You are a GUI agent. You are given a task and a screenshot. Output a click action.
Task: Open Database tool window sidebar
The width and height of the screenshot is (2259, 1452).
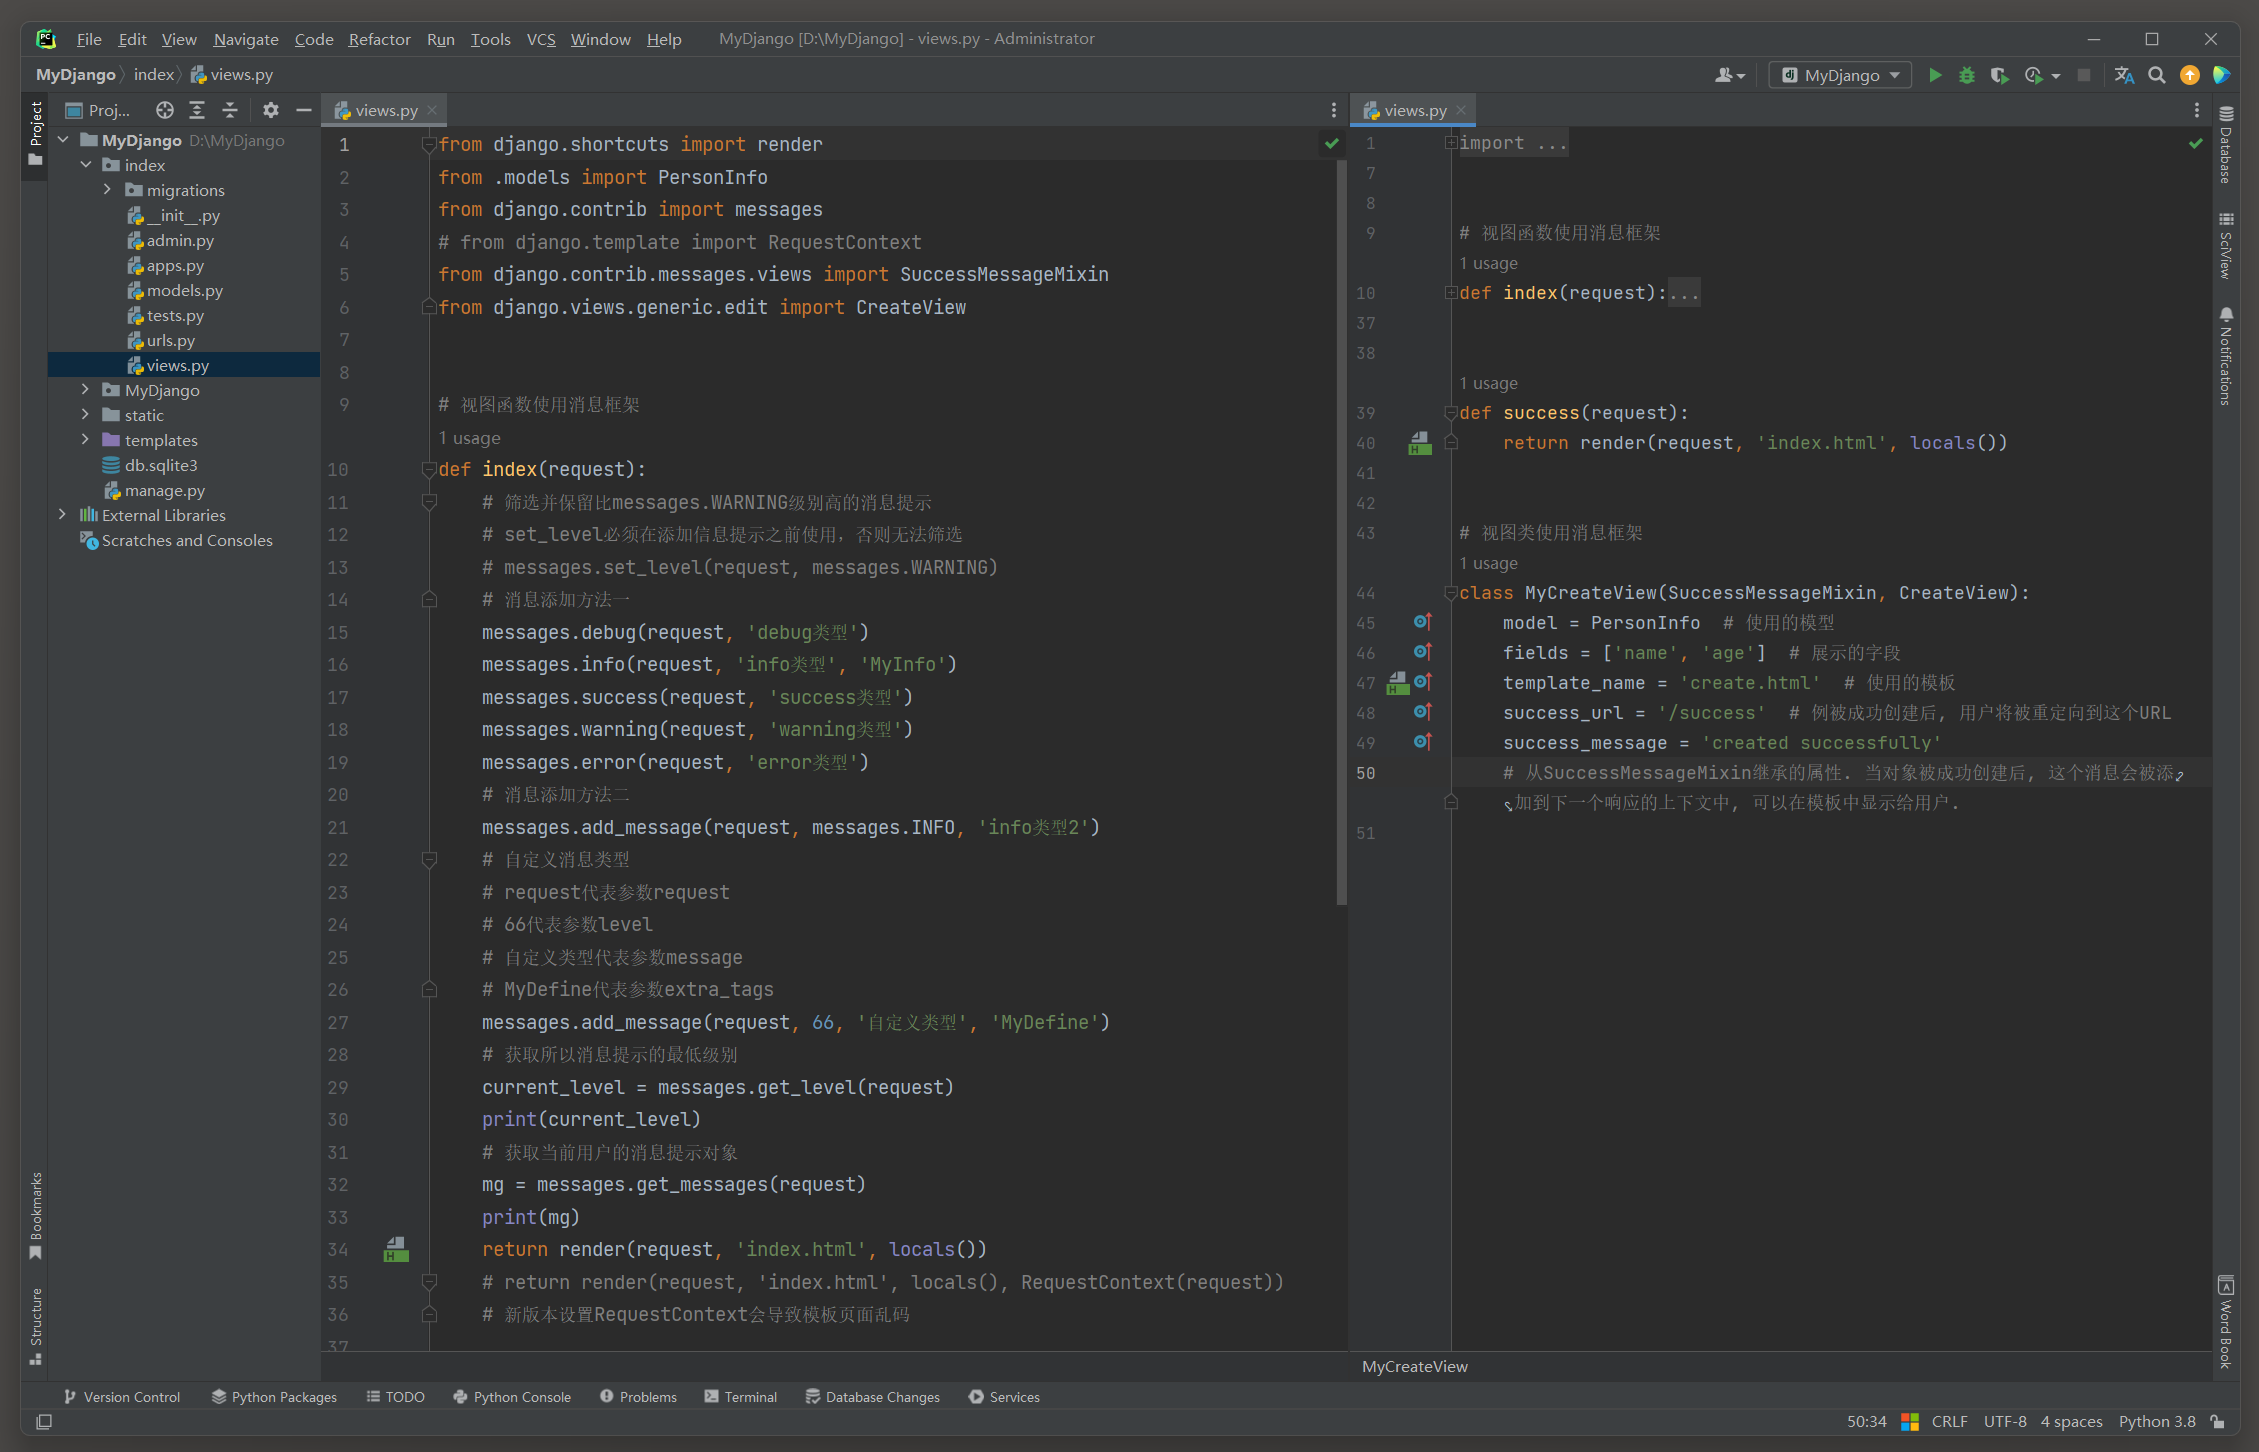pos(2226,144)
